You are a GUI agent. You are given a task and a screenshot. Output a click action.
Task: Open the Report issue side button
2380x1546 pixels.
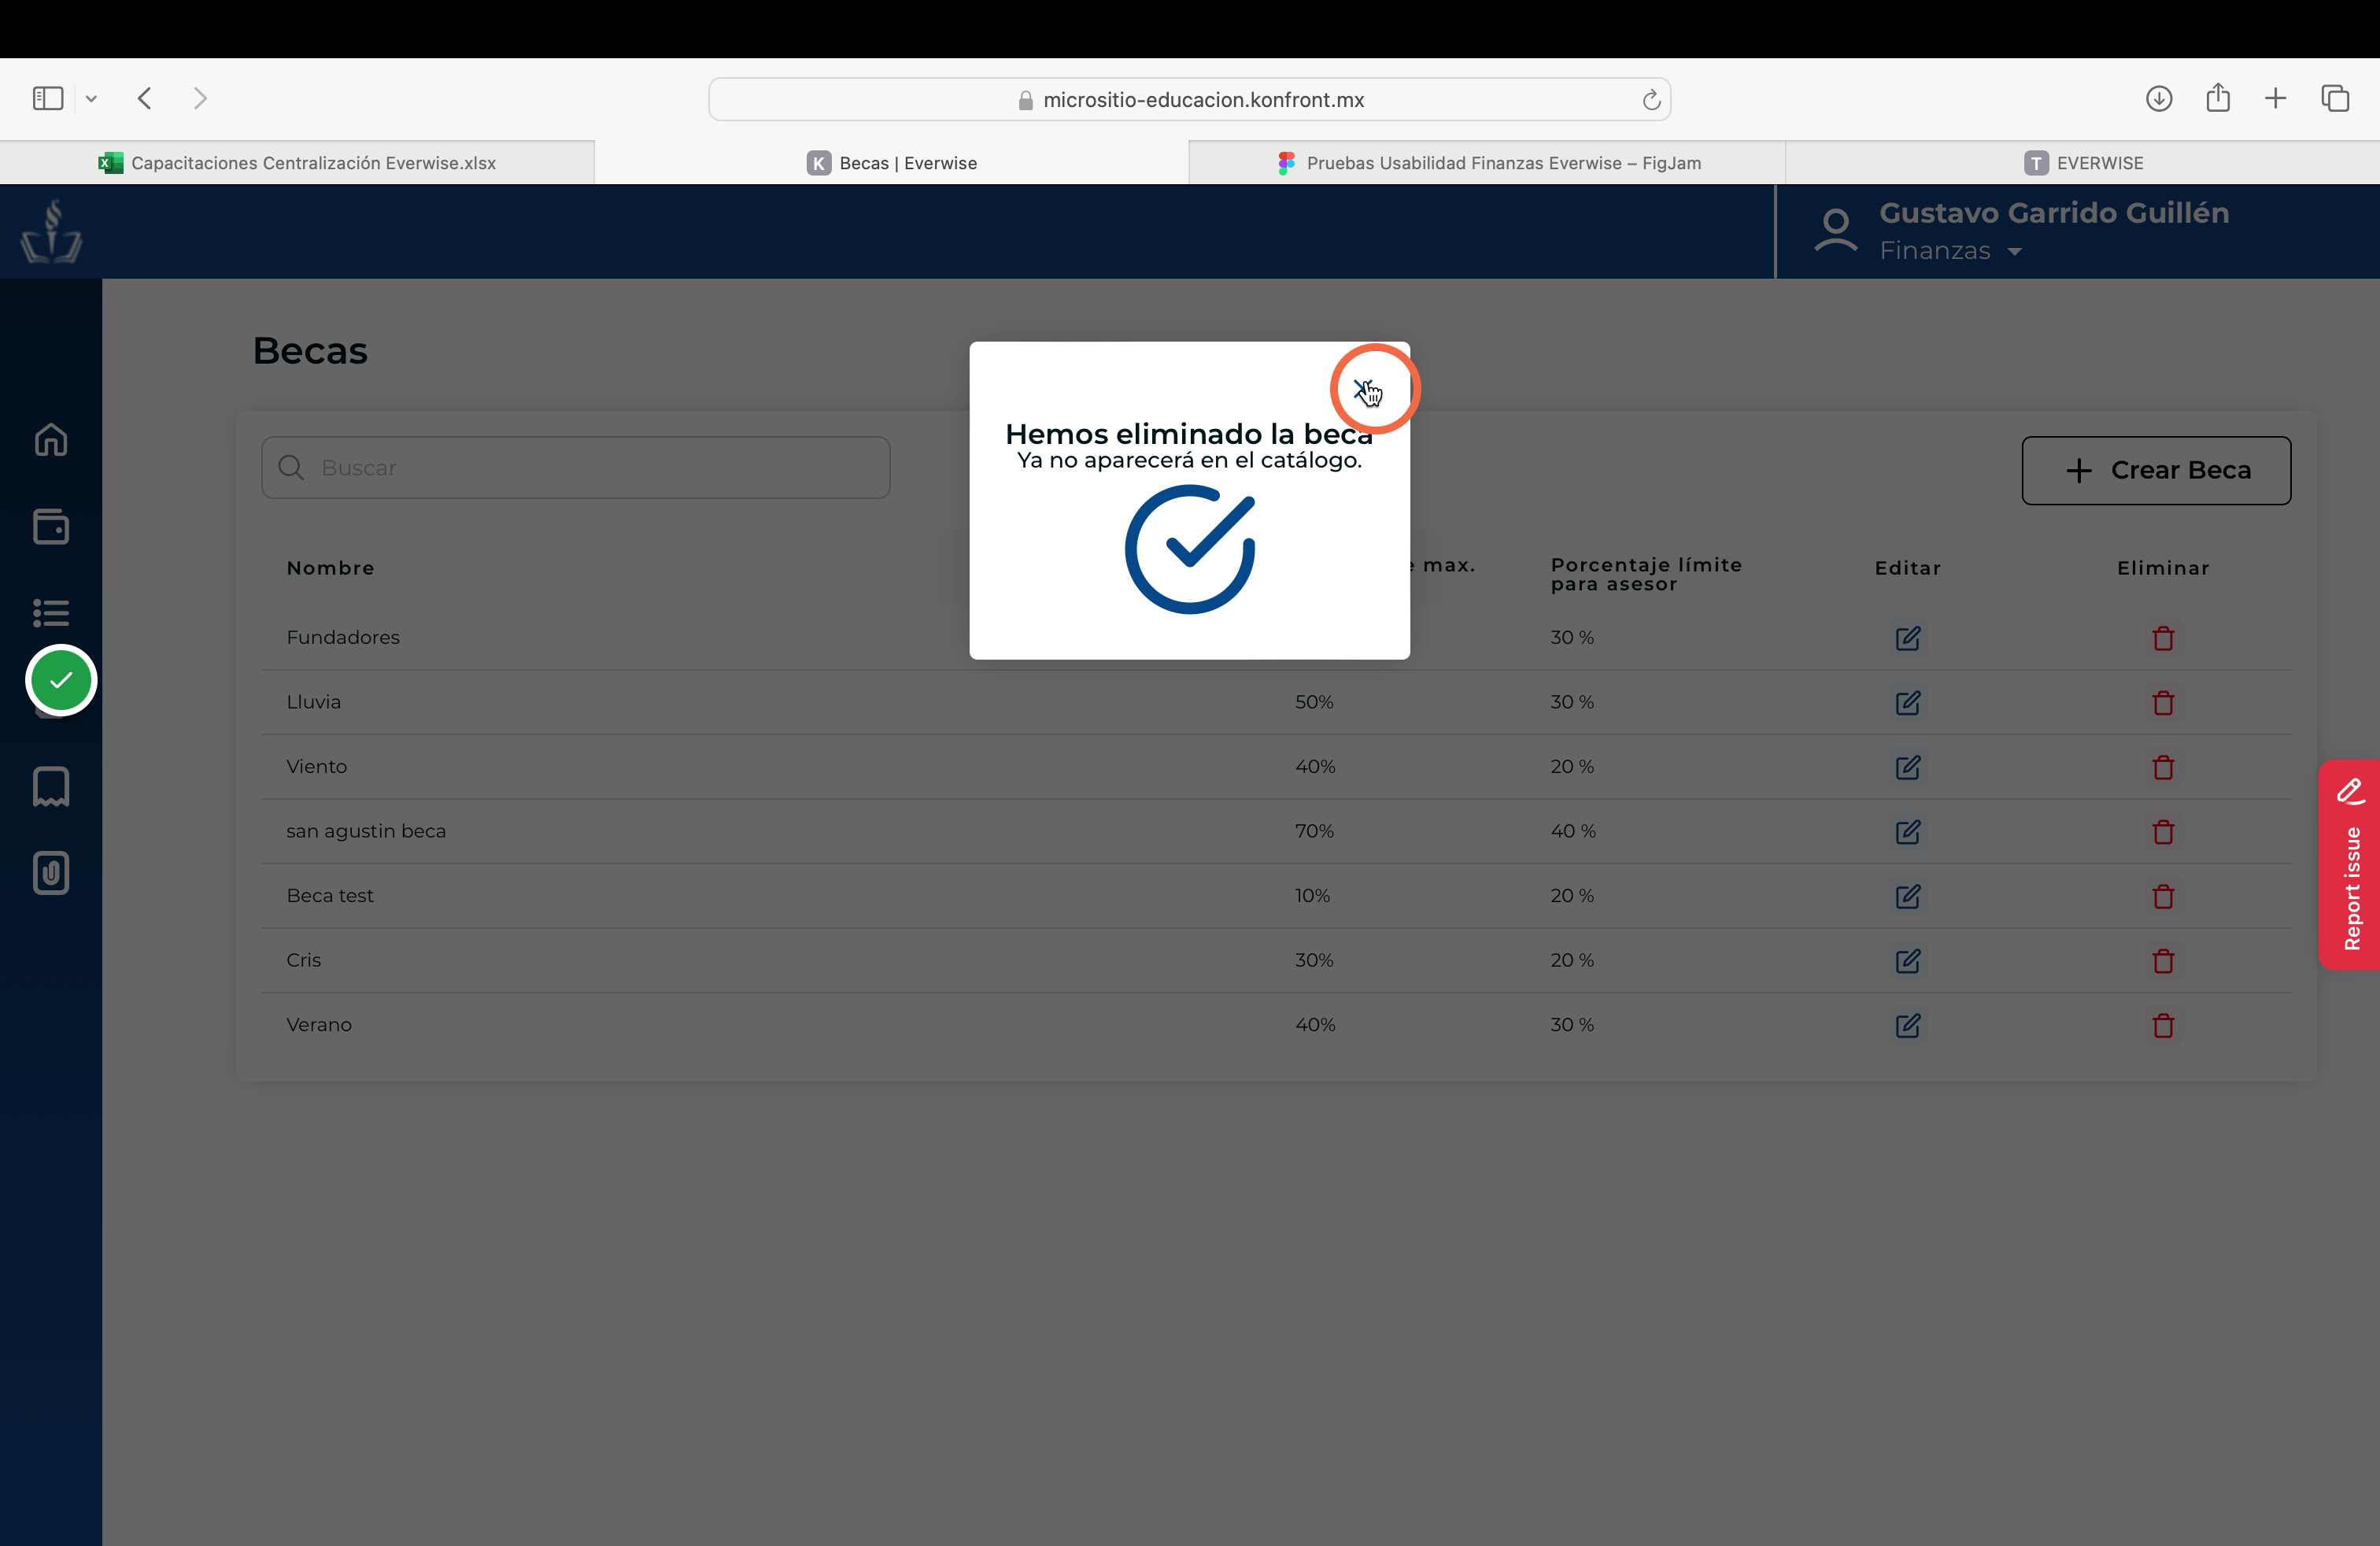point(2350,865)
